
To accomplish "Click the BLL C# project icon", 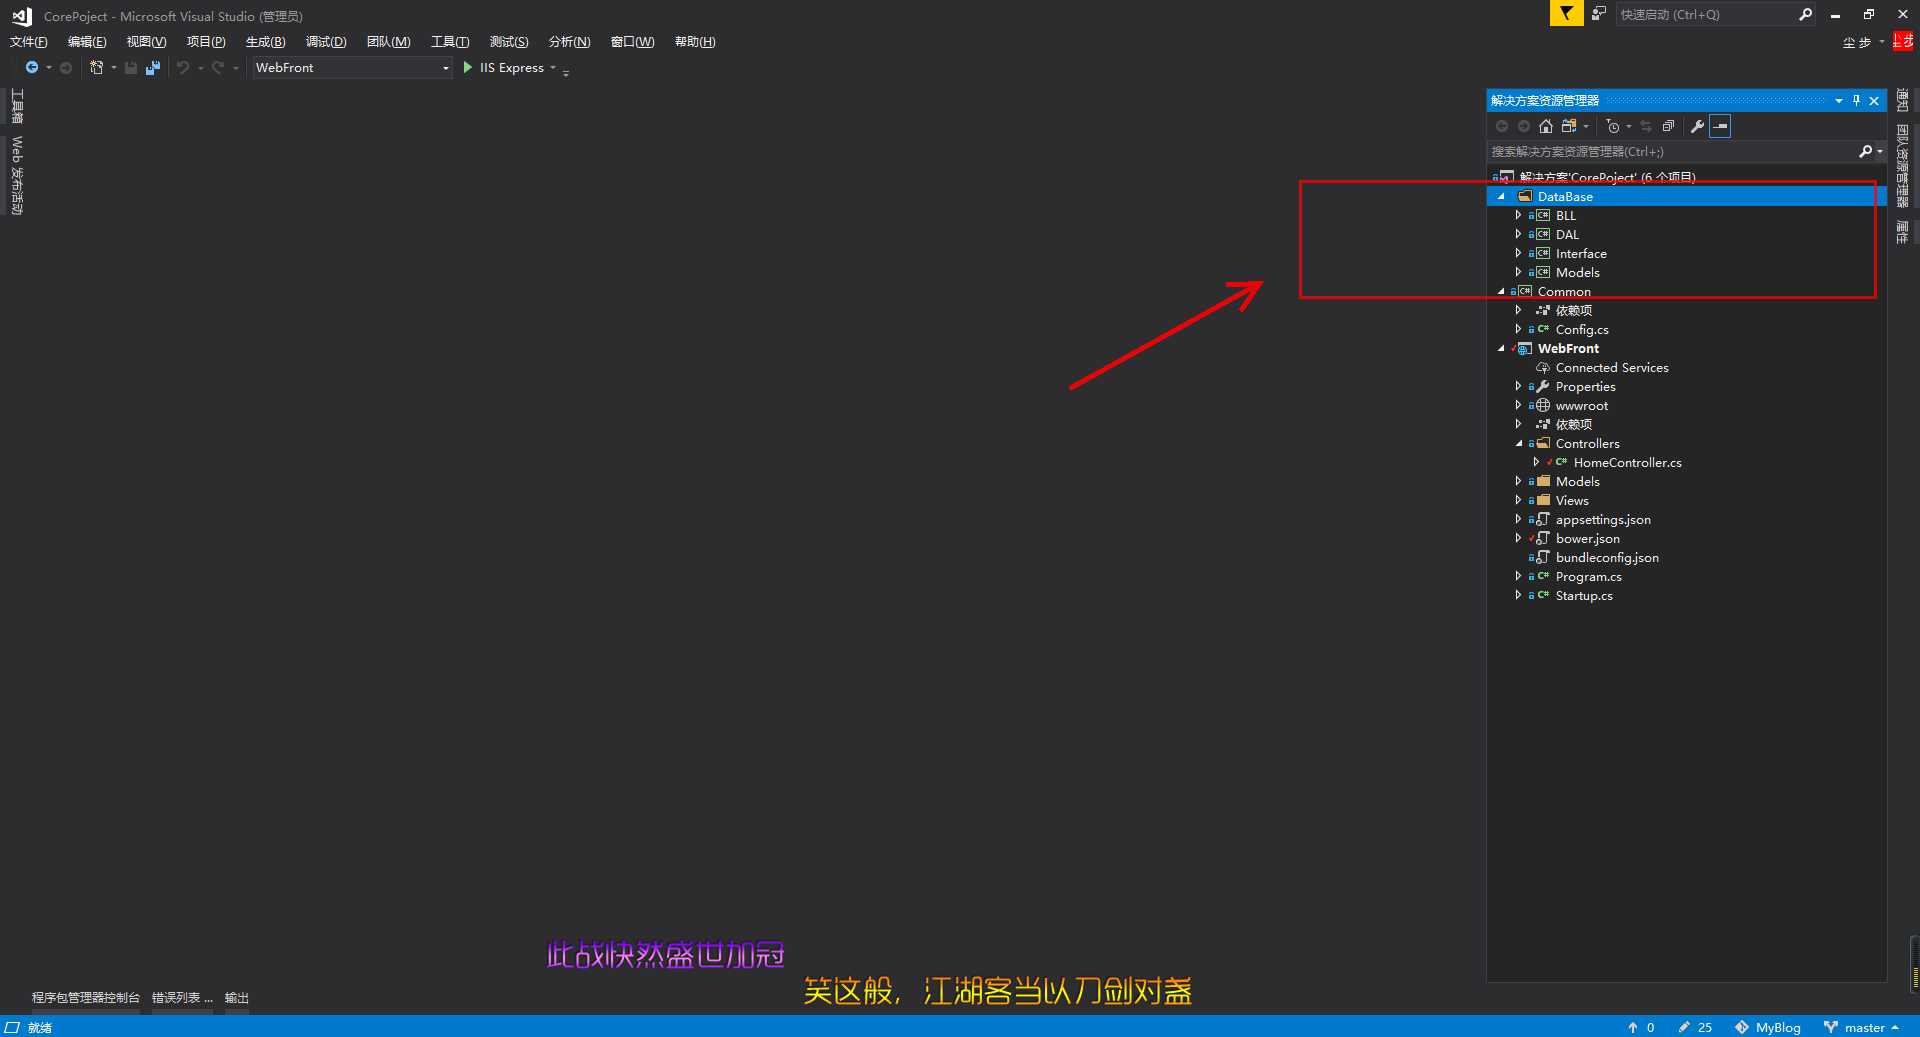I will [1543, 216].
